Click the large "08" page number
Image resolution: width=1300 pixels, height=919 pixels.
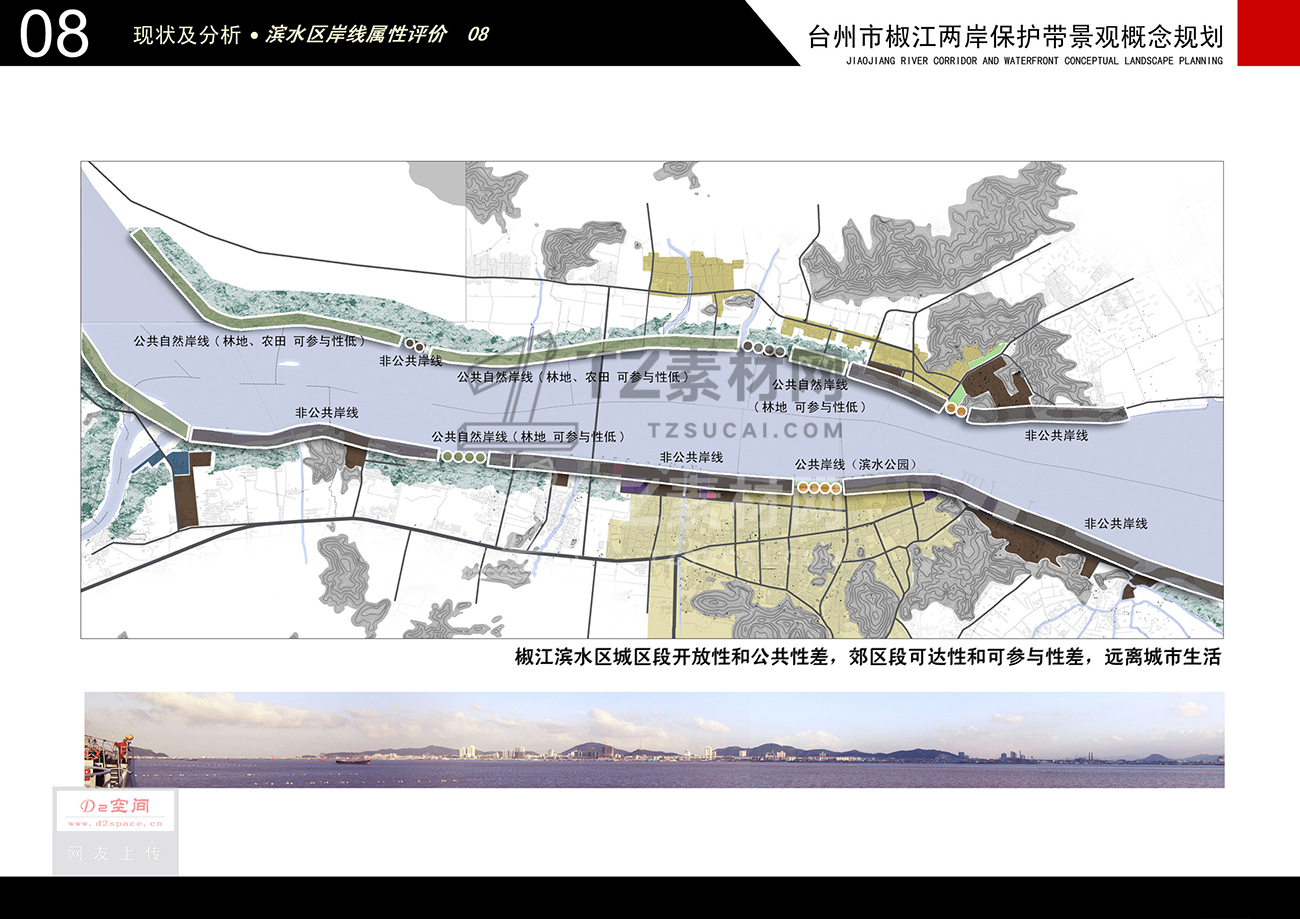coord(54,35)
